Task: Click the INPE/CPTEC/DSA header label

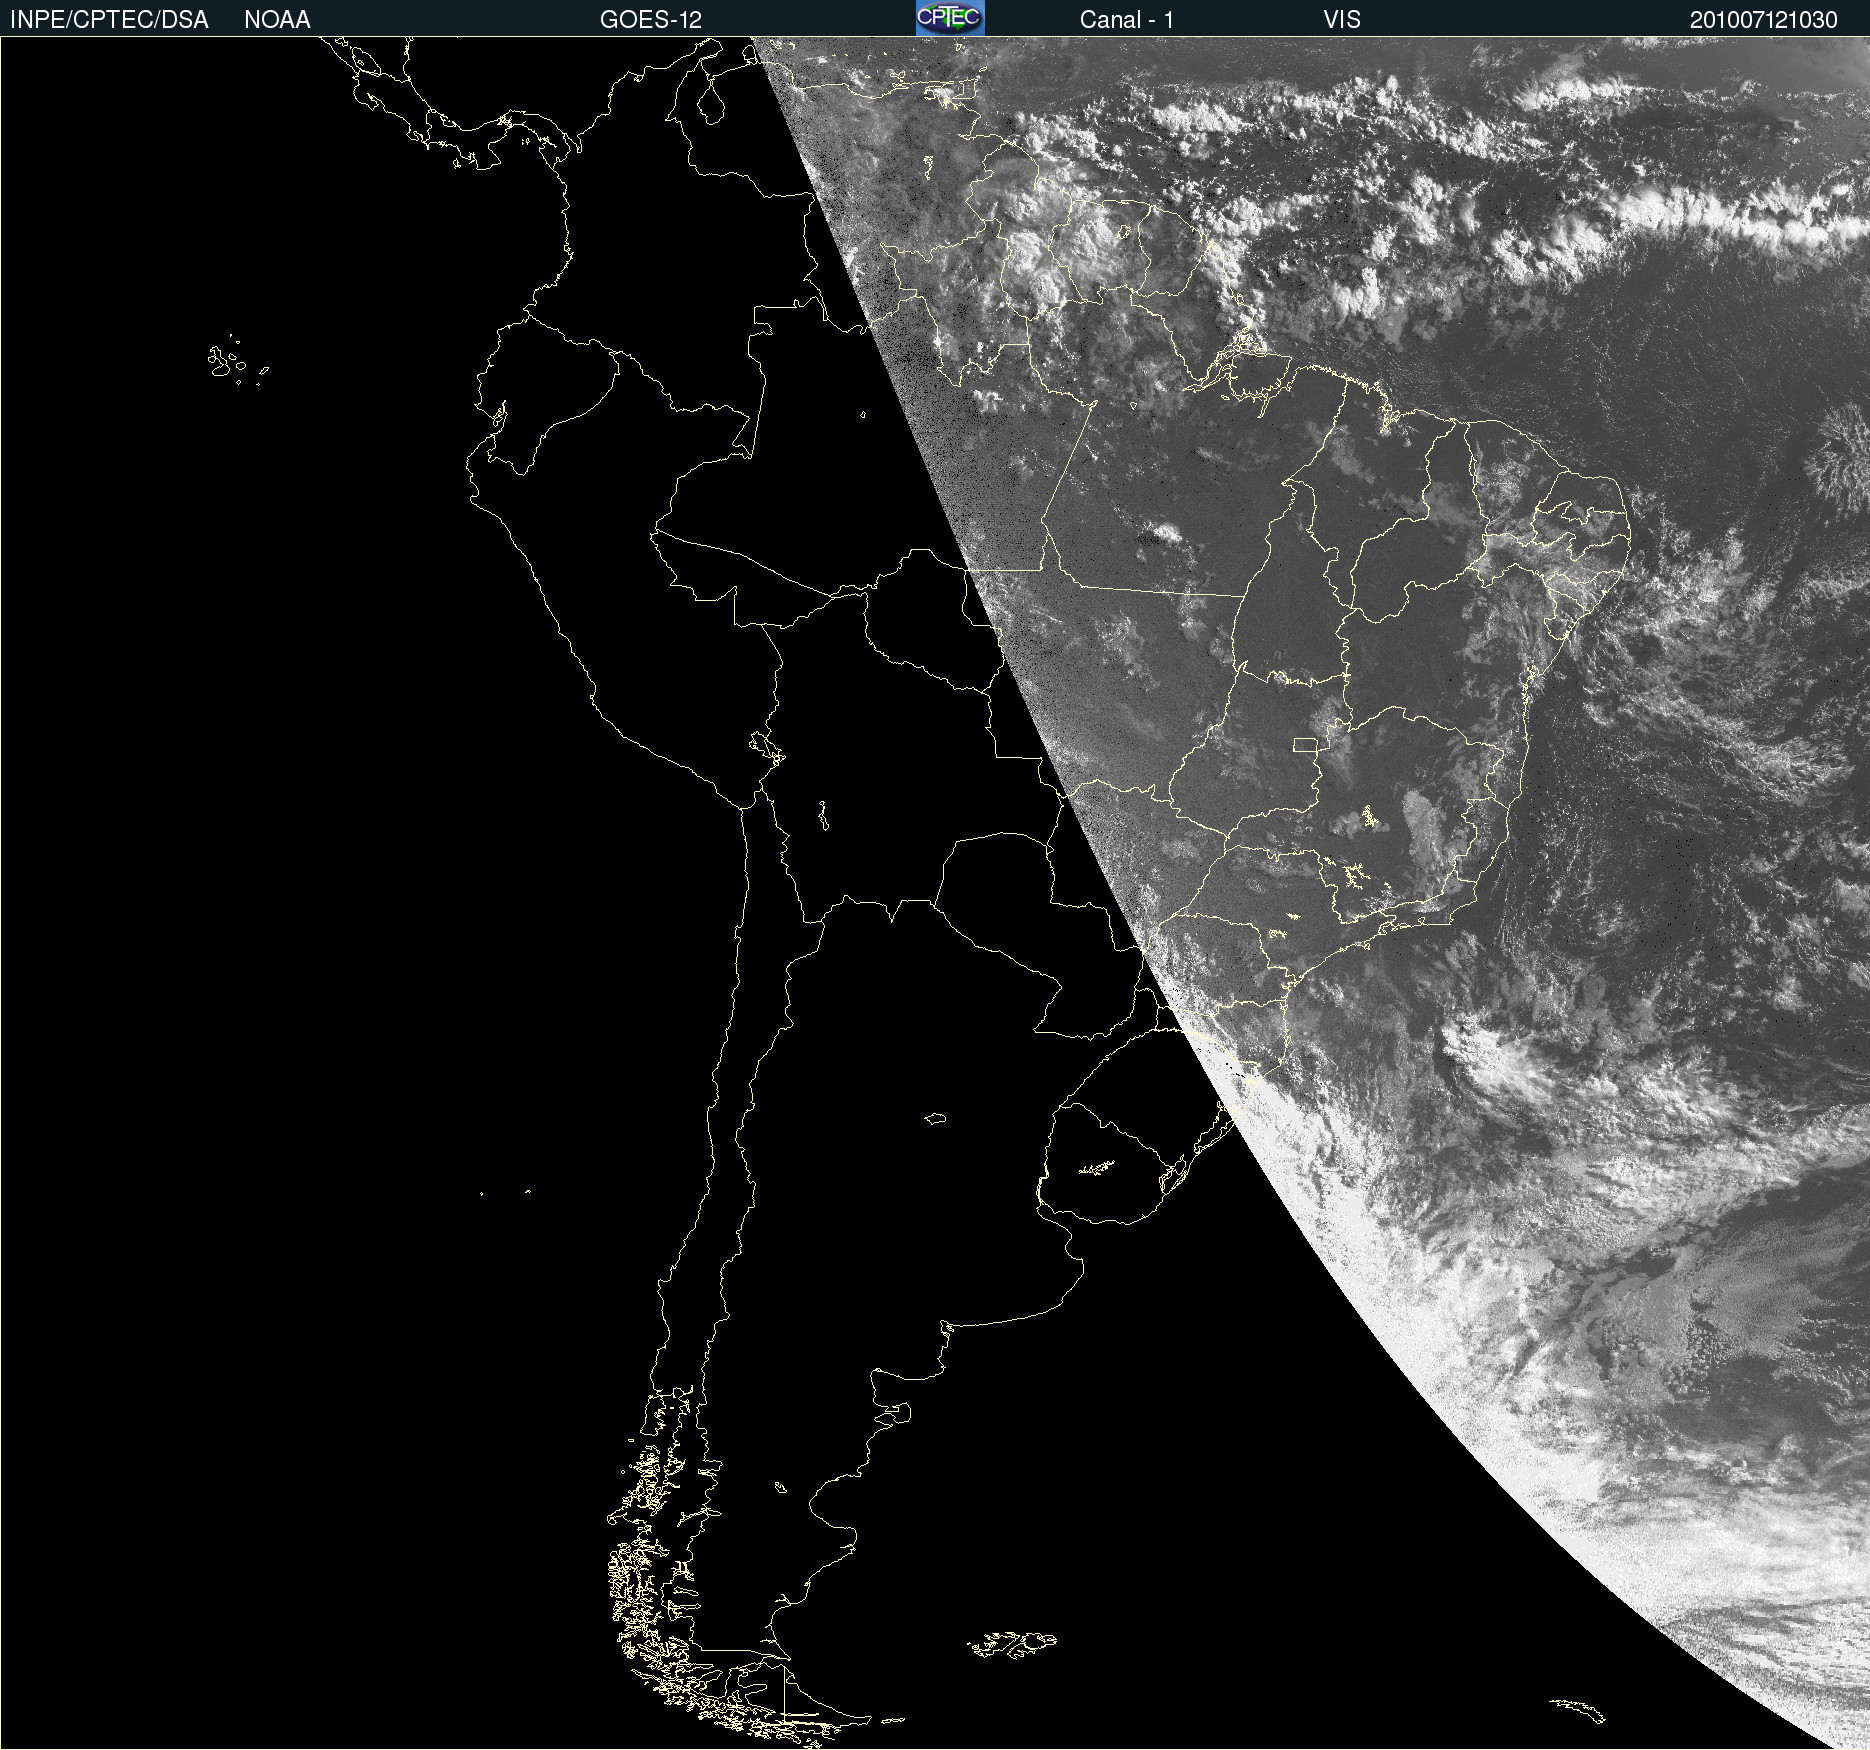Action: (x=109, y=20)
